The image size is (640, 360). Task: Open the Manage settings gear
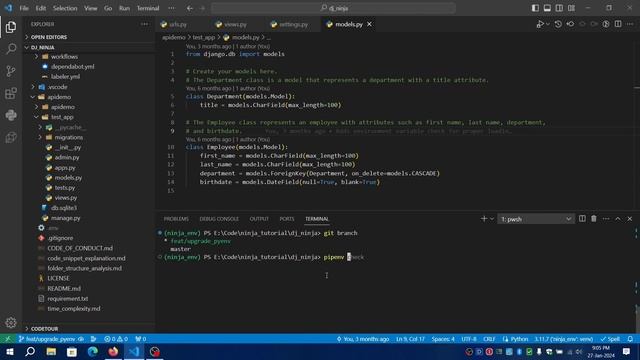11,322
